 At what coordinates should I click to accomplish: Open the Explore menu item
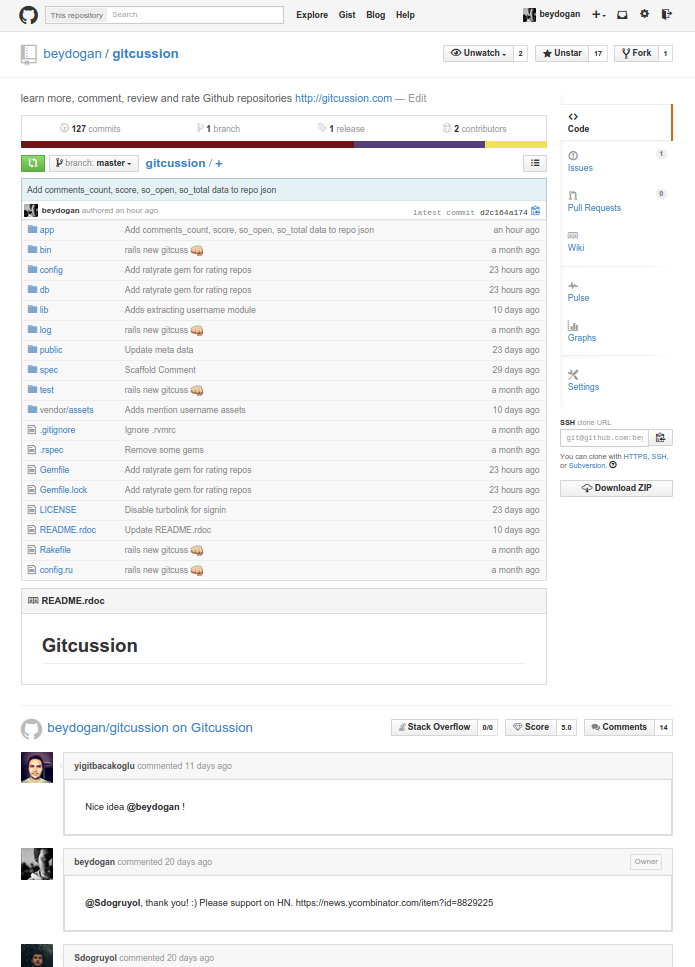[x=312, y=15]
